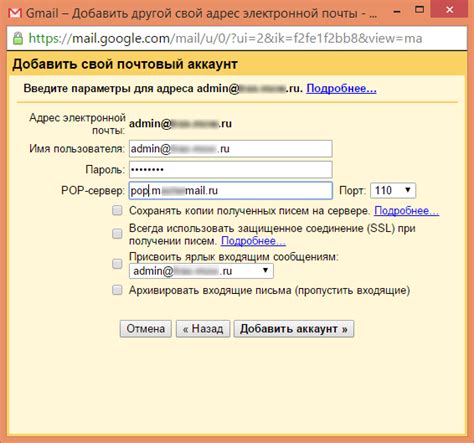474x443 pixels.
Task: Click Добавить аккаунт » button
Action: 294,329
